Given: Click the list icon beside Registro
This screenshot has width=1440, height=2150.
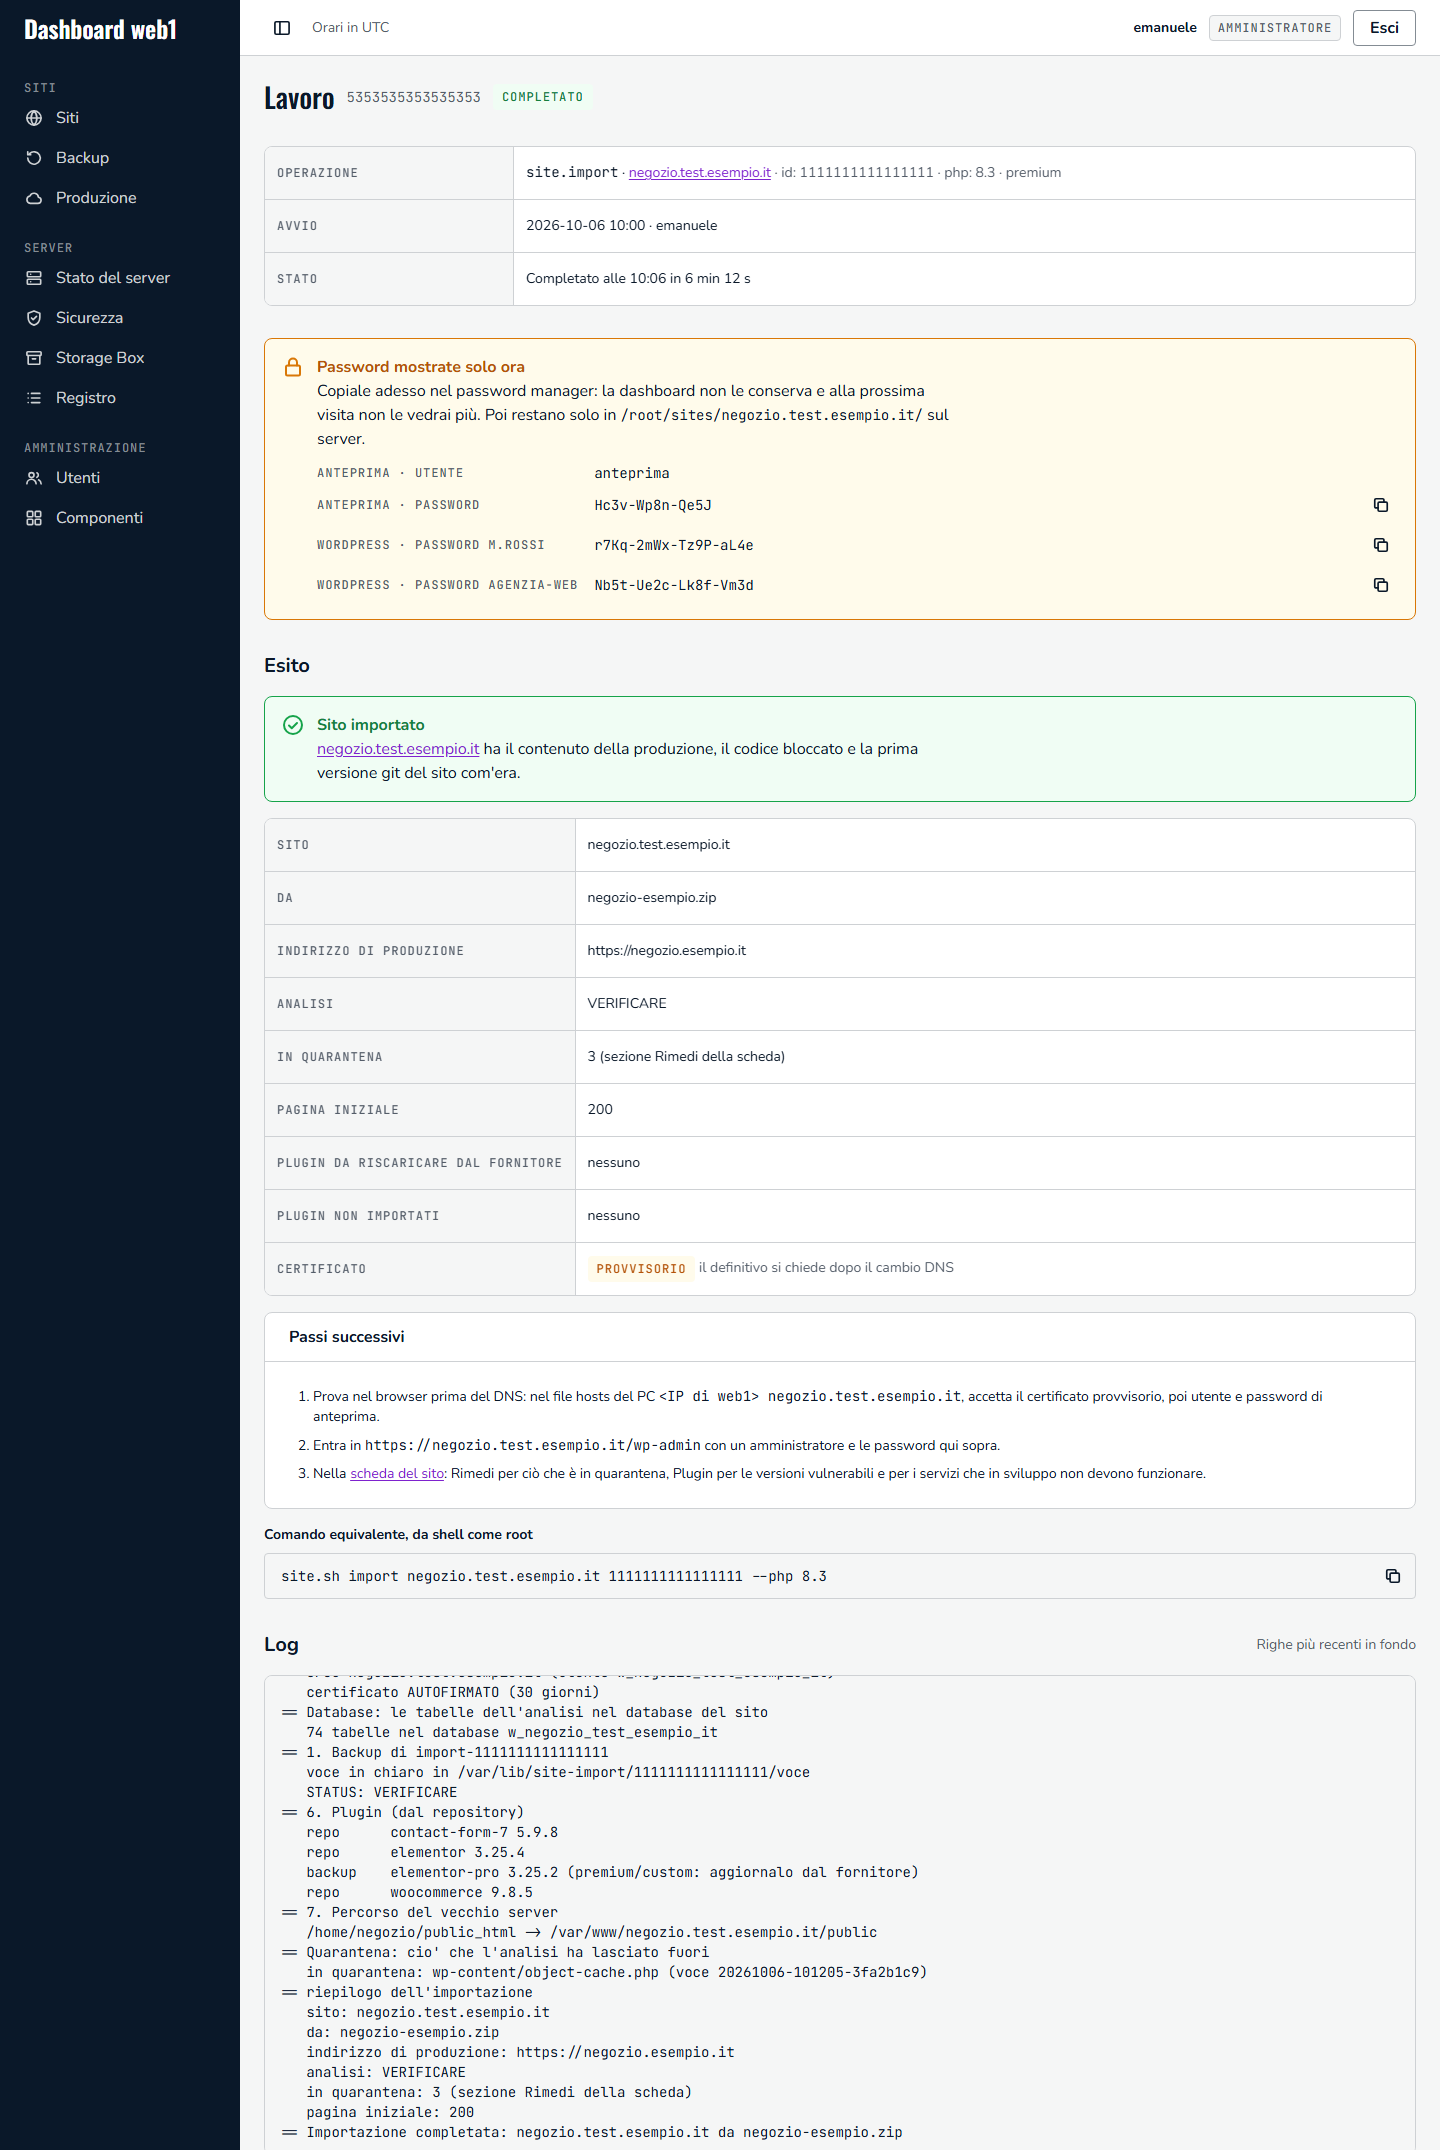Looking at the screenshot, I should coord(34,398).
